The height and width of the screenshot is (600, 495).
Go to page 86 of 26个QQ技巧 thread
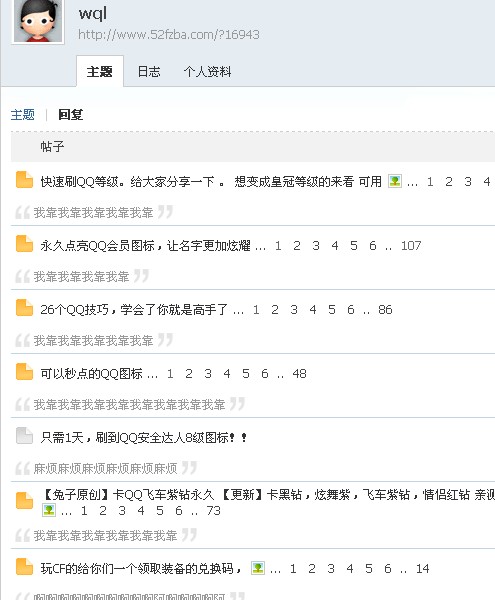click(385, 309)
